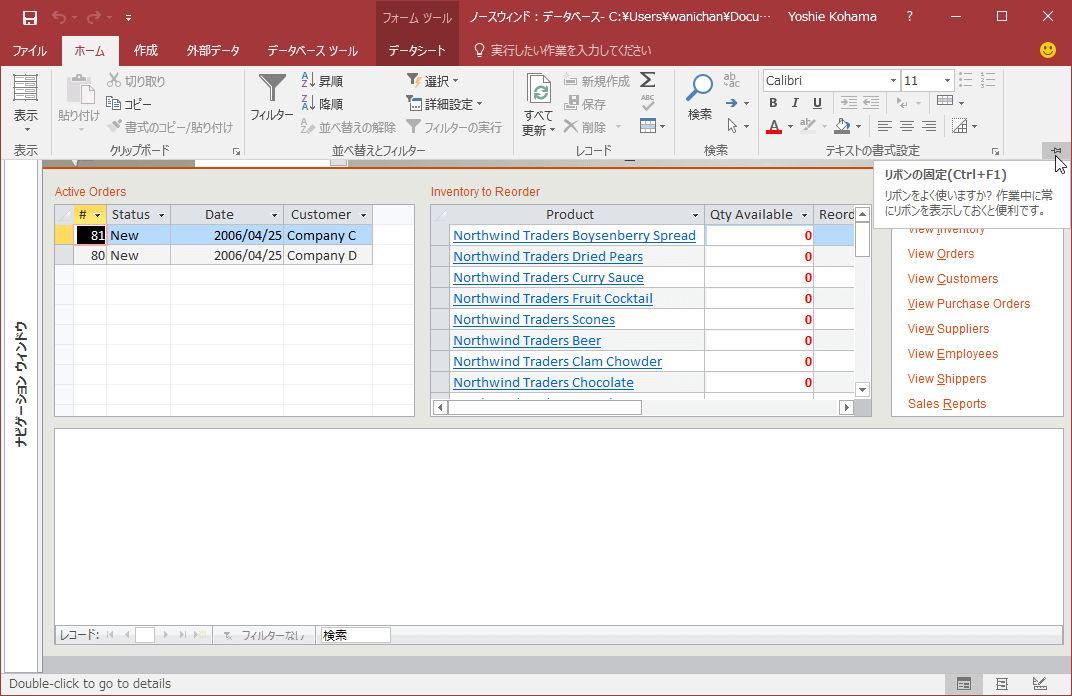
Task: Click the feedback smiley face icon
Action: [x=1047, y=50]
